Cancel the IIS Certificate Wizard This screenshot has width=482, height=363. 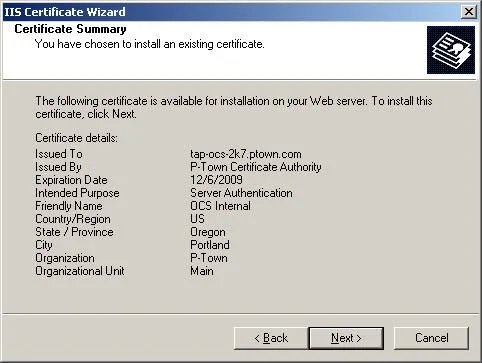(x=431, y=338)
